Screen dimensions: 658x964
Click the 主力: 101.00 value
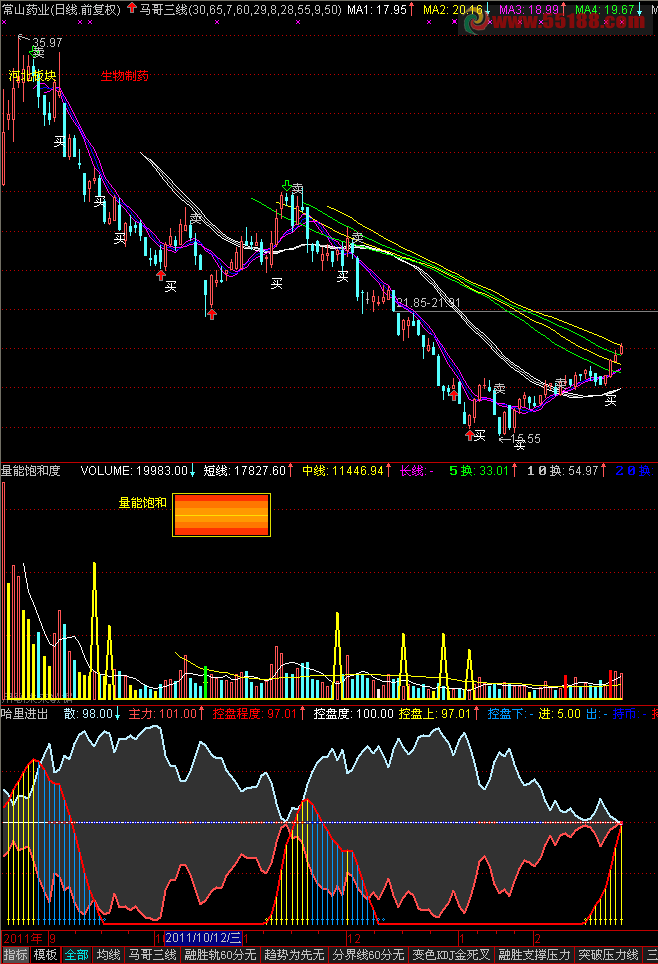pos(162,714)
